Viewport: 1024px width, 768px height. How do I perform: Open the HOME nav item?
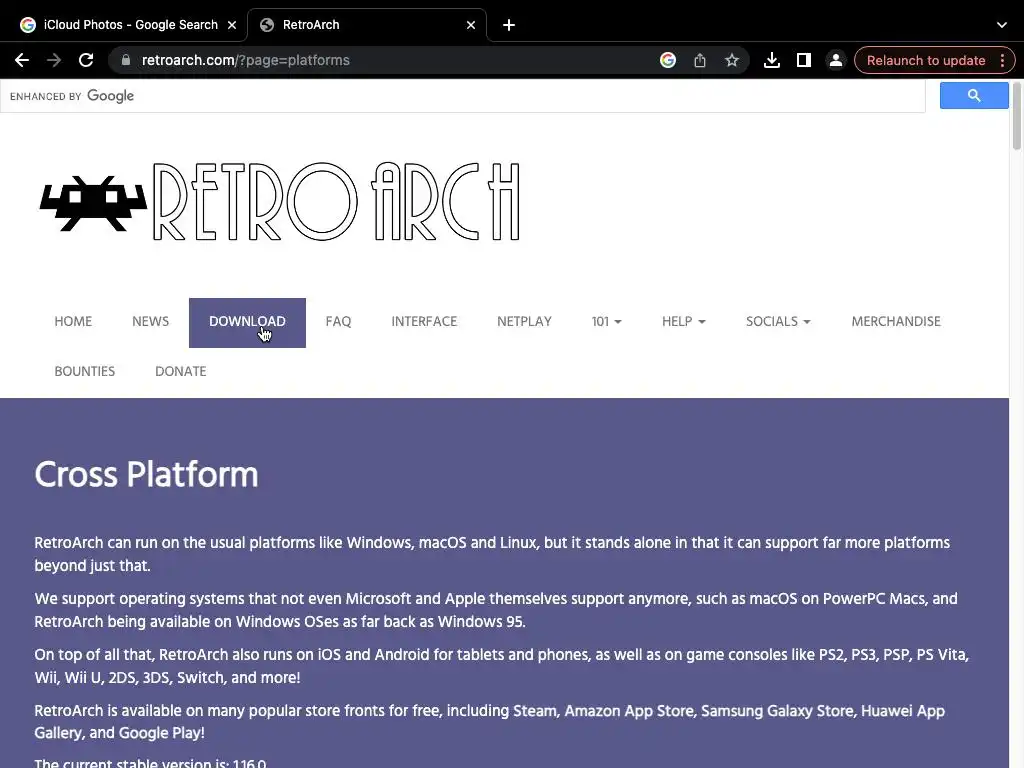[73, 321]
